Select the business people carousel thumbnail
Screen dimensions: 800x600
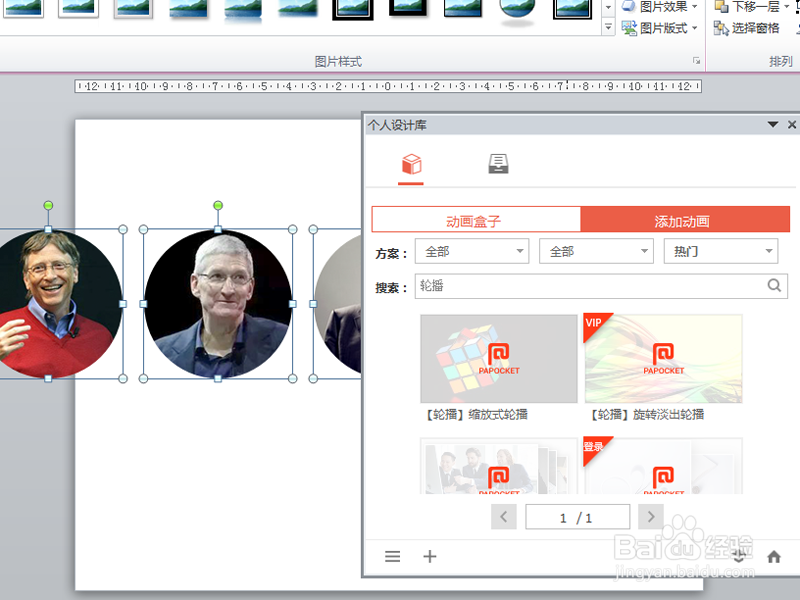tap(498, 465)
